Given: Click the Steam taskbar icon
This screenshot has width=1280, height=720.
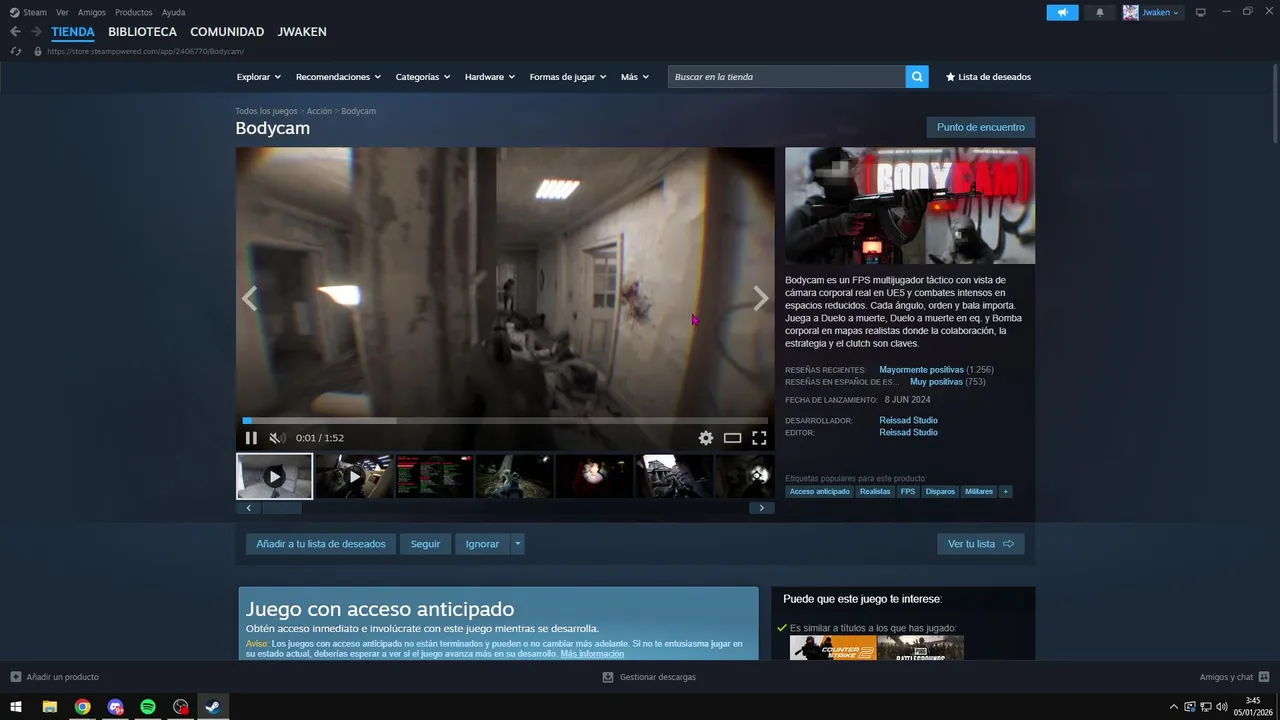Looking at the screenshot, I should click(212, 707).
